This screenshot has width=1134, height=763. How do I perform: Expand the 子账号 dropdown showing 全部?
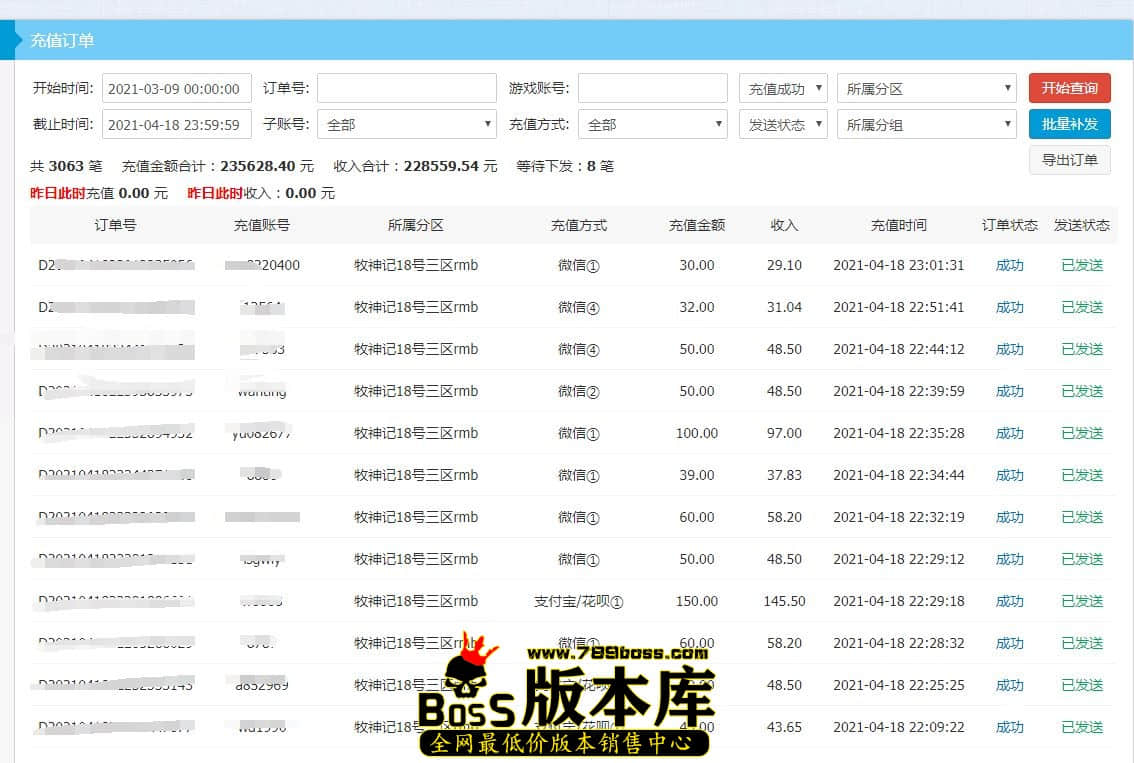click(x=406, y=124)
